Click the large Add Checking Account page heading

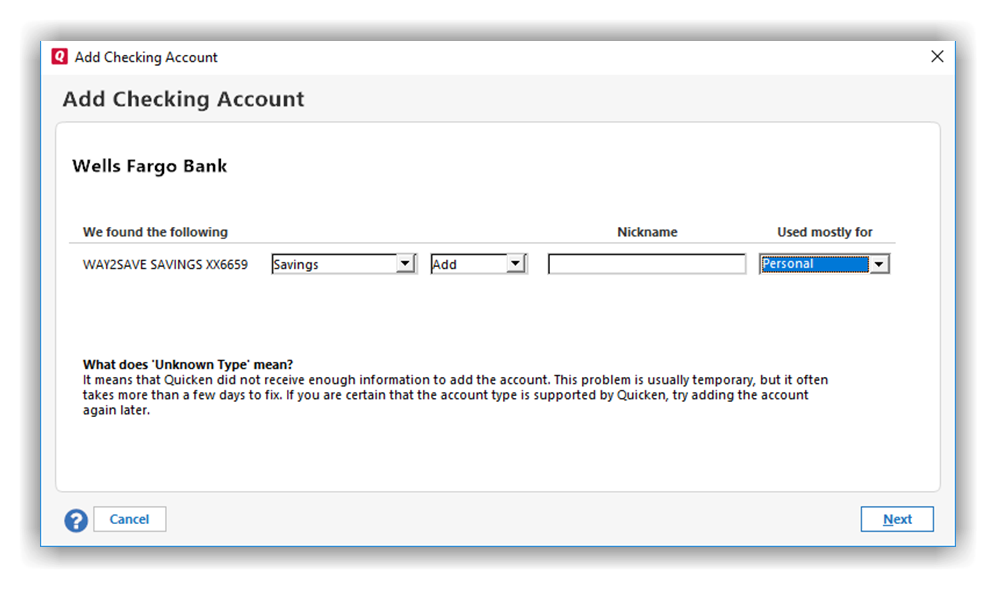183,100
